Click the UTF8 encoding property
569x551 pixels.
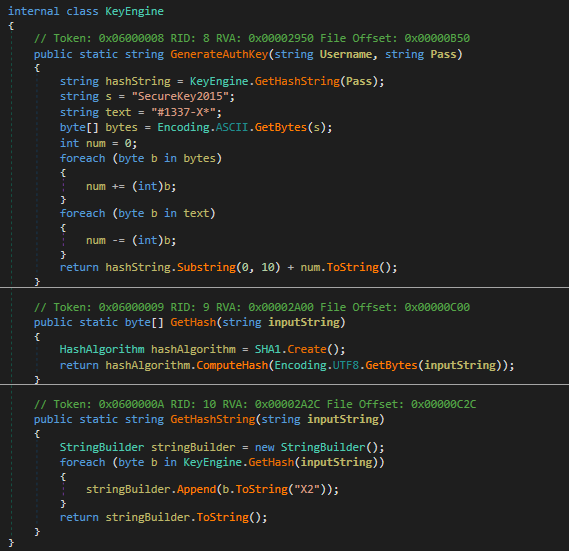point(345,365)
